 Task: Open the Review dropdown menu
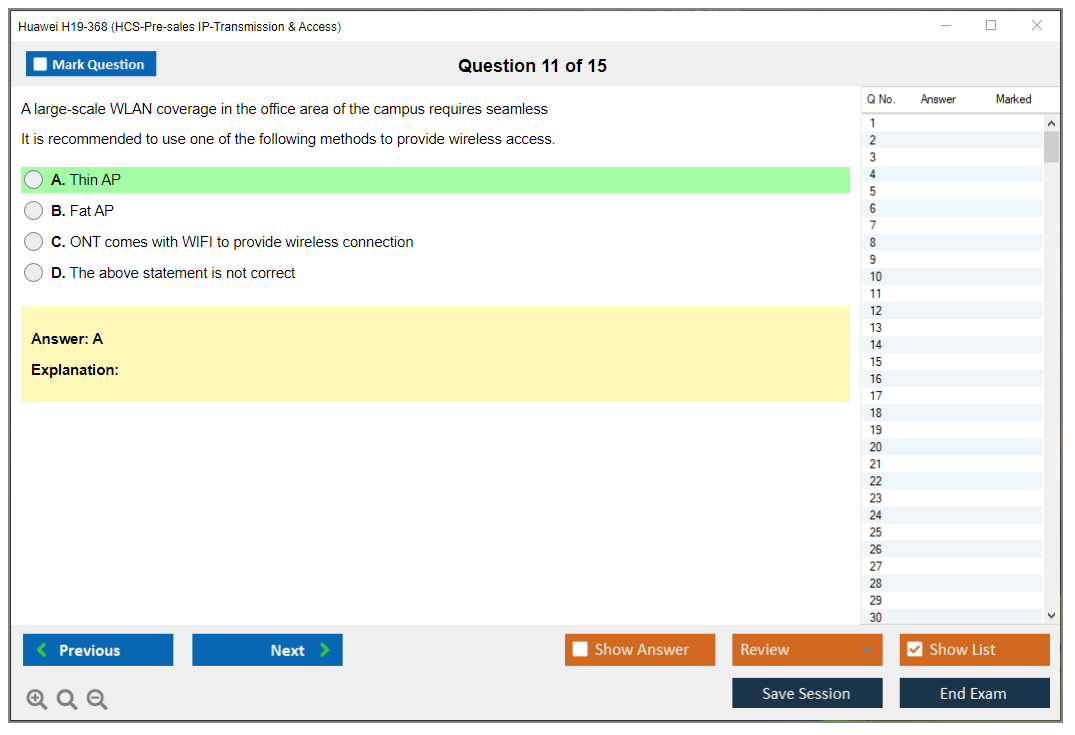click(807, 650)
